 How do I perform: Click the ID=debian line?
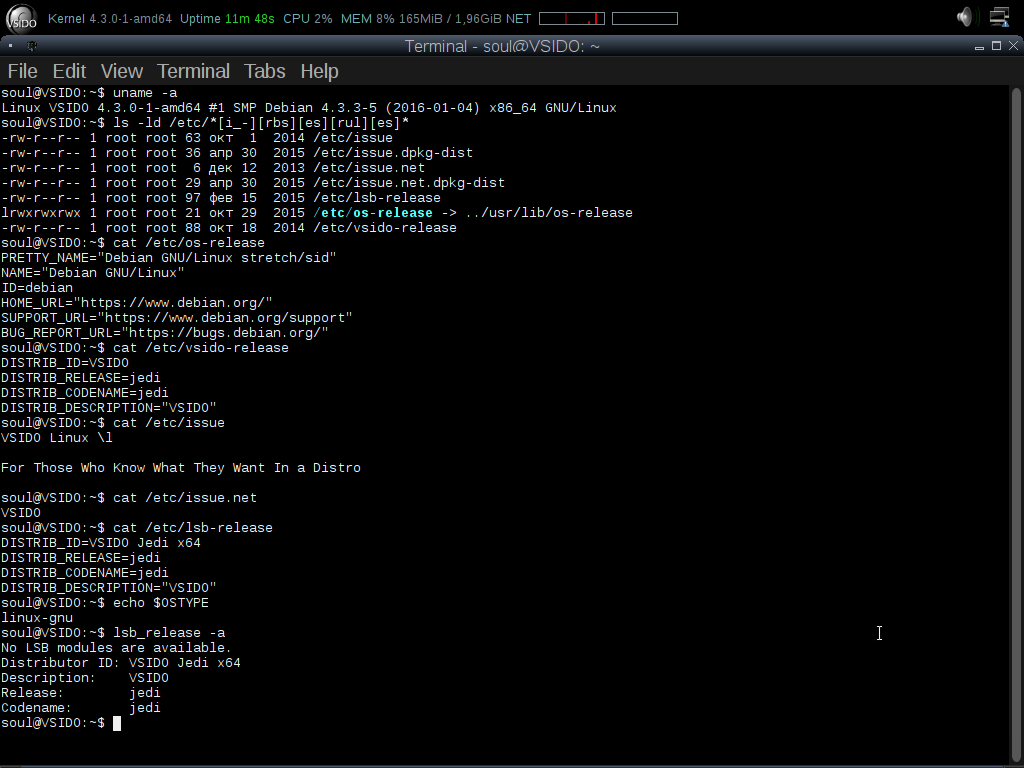37,288
